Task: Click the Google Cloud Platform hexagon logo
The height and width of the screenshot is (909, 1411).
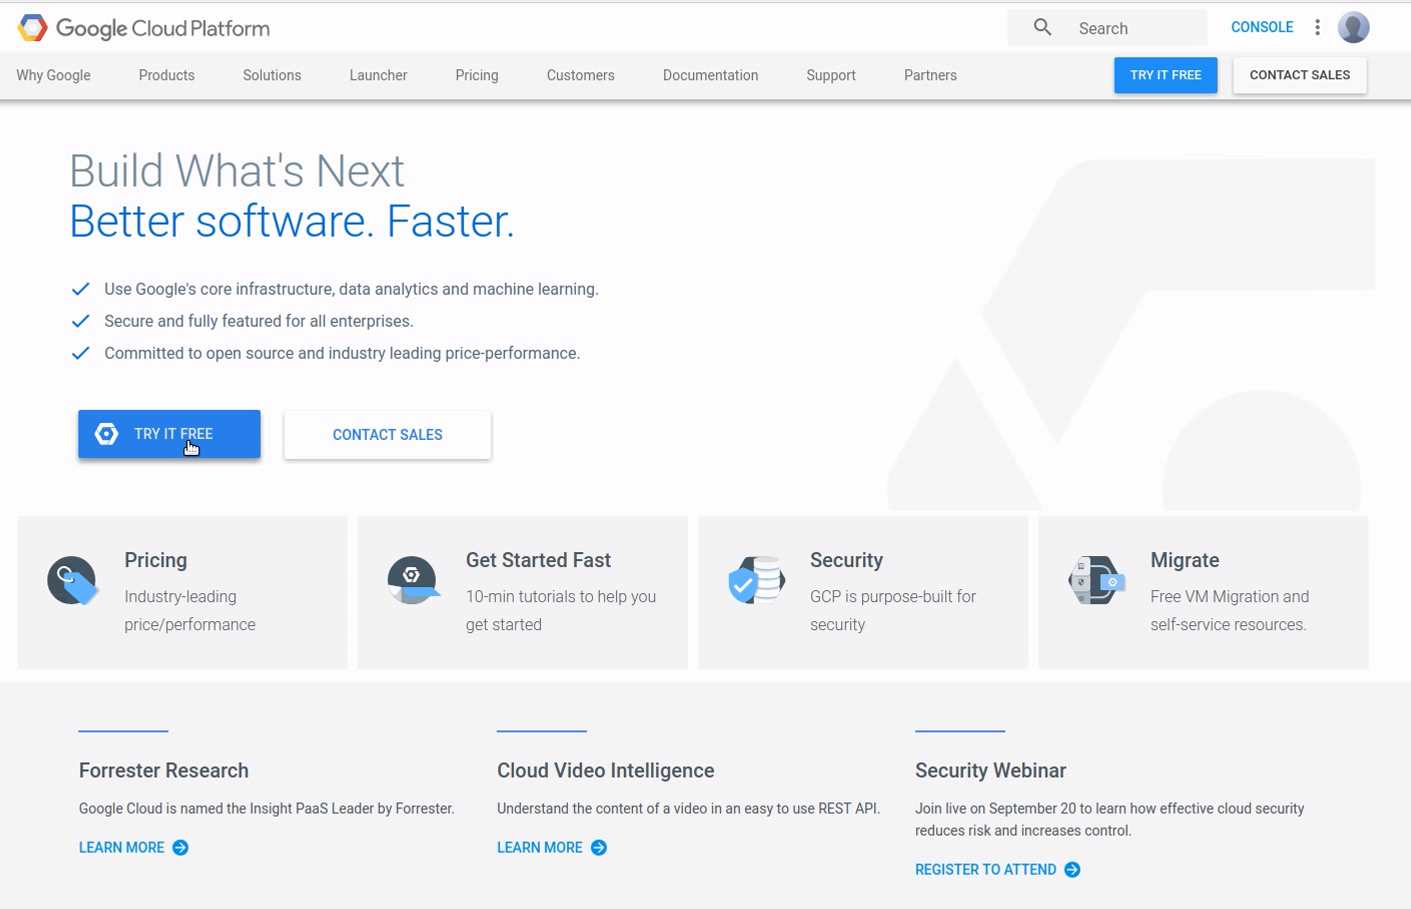Action: [x=32, y=28]
